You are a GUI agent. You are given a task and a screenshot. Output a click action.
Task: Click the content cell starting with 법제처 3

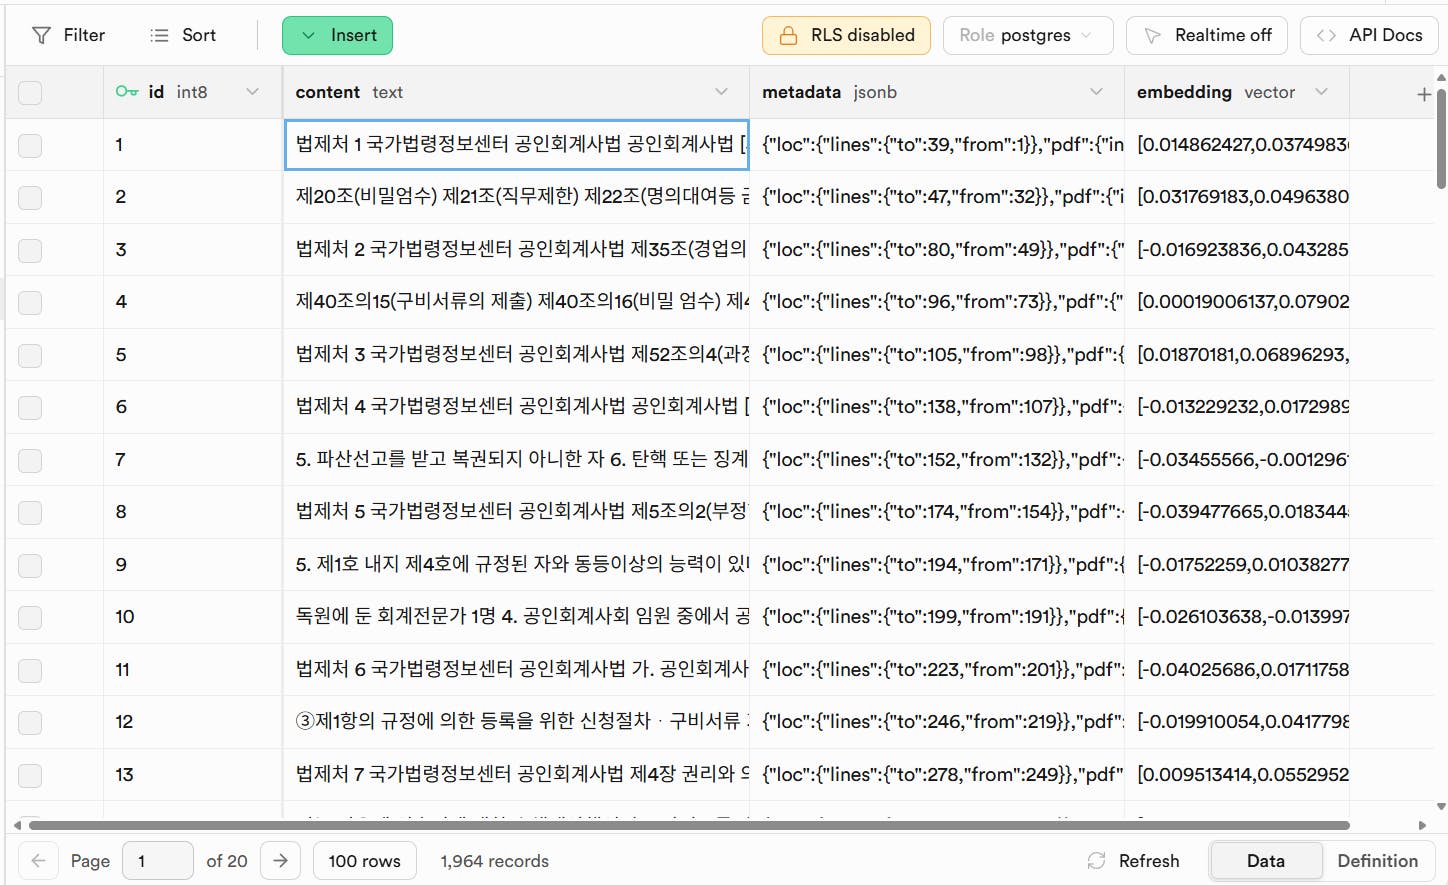(517, 355)
